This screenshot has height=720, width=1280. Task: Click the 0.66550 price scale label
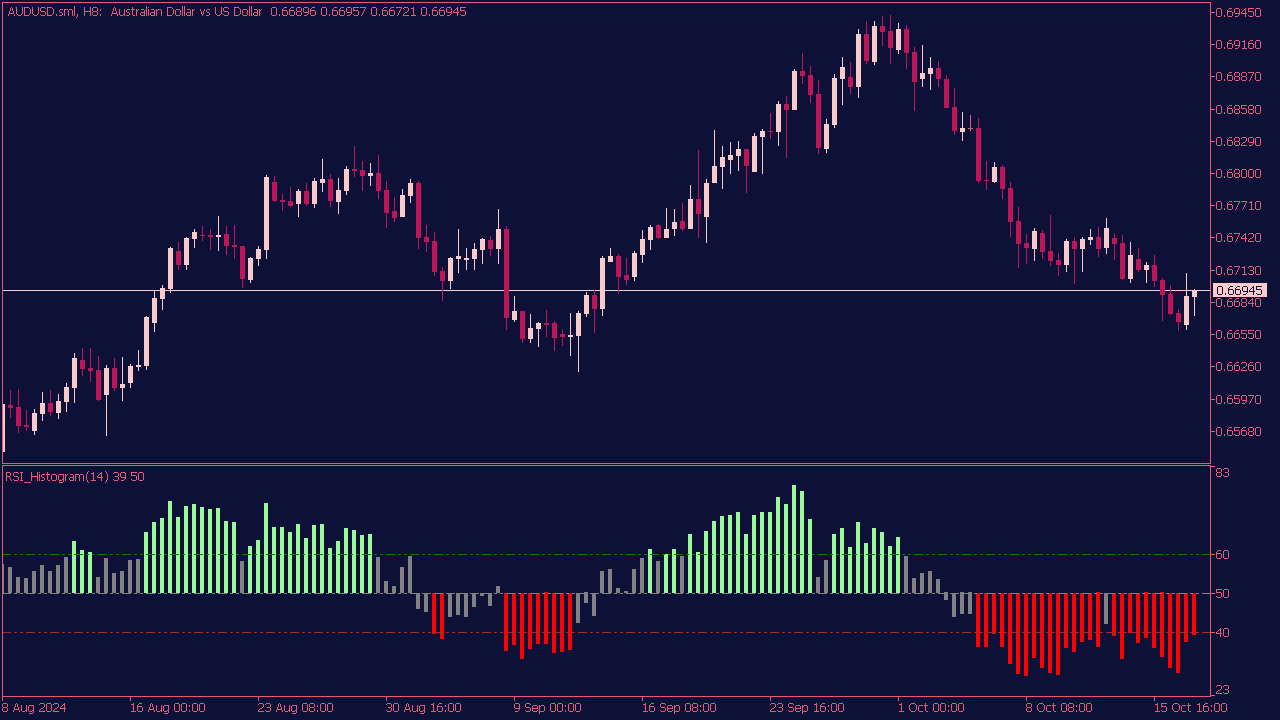[x=1238, y=334]
